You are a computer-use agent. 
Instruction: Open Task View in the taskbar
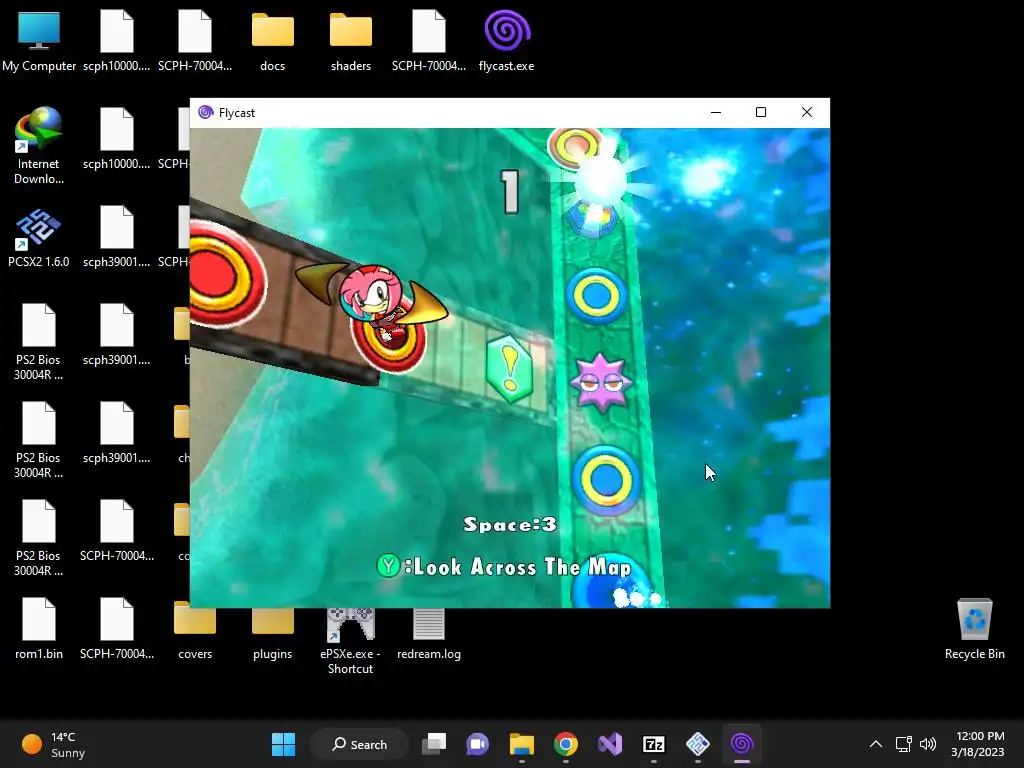point(434,744)
